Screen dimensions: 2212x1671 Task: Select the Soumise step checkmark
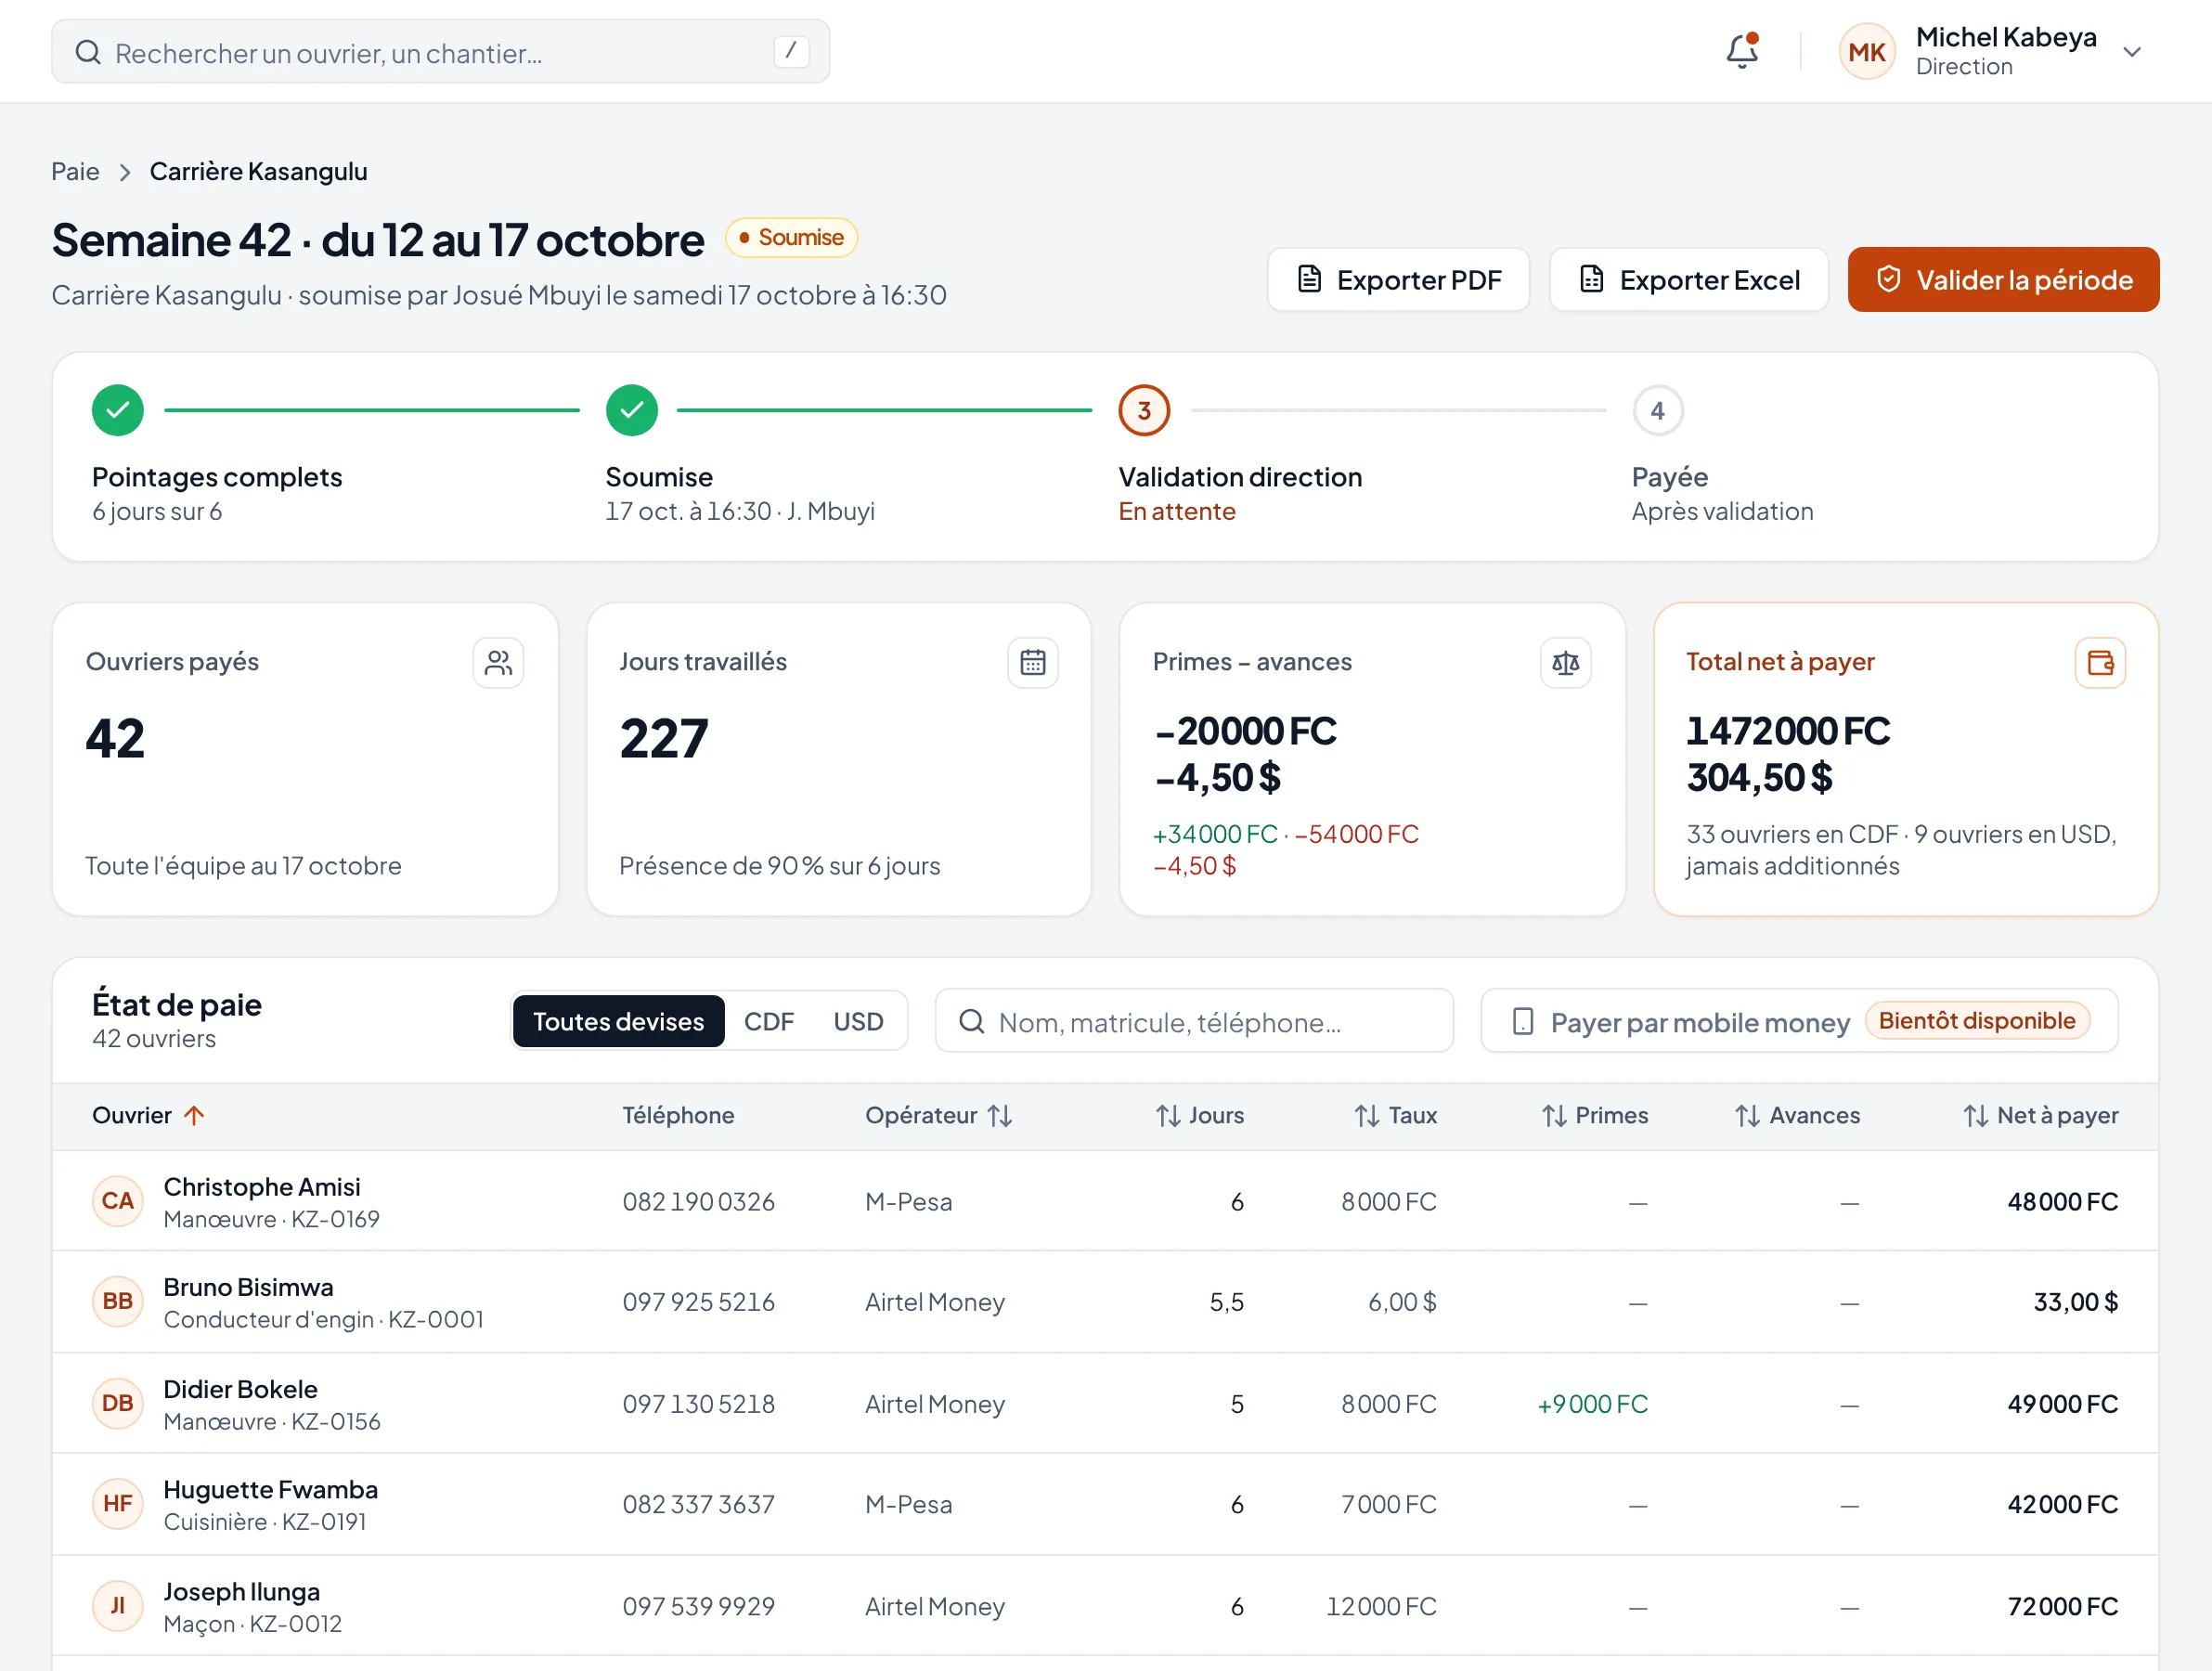[x=632, y=410]
